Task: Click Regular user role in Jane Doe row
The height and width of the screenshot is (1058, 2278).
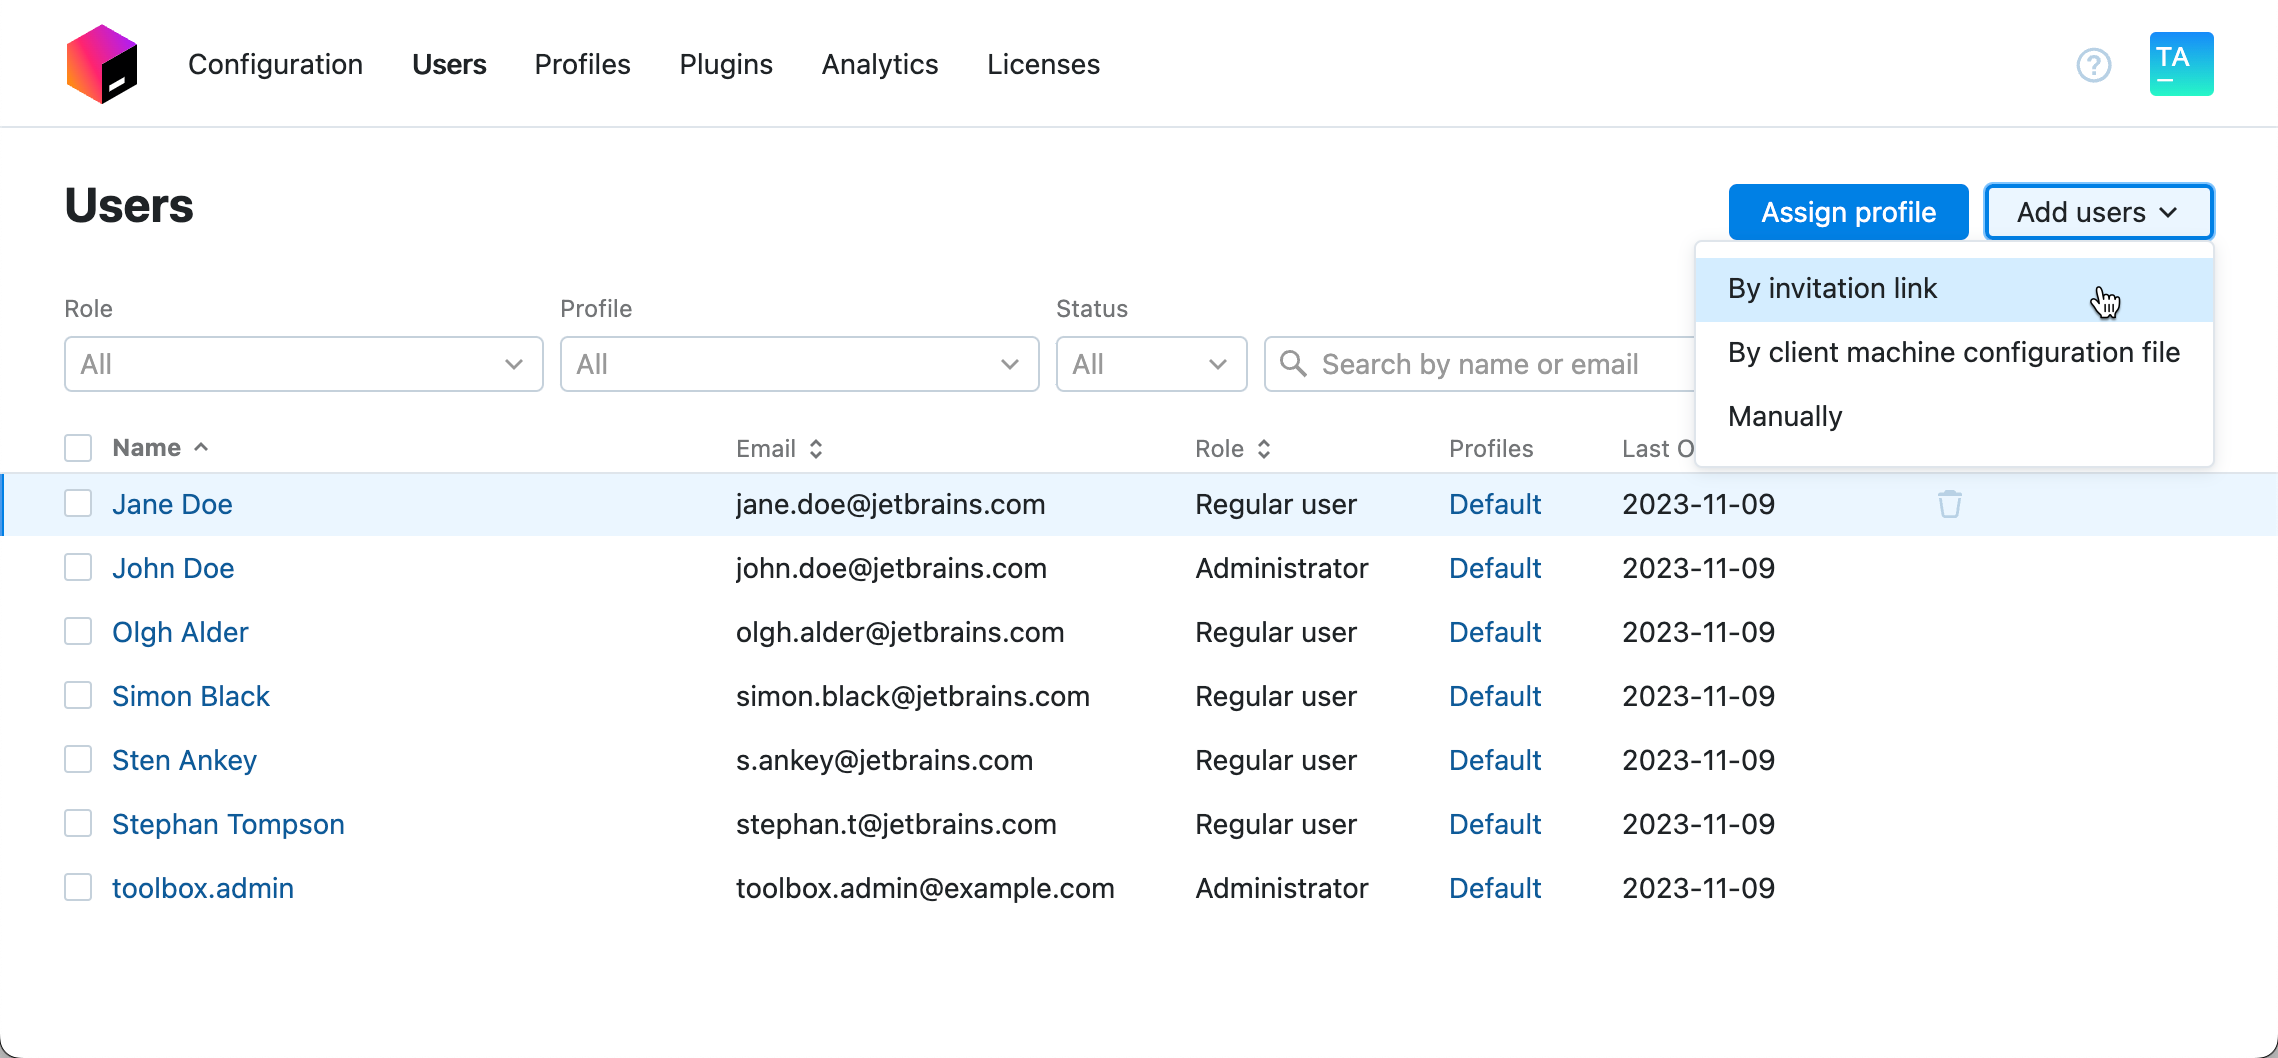Action: (x=1275, y=504)
